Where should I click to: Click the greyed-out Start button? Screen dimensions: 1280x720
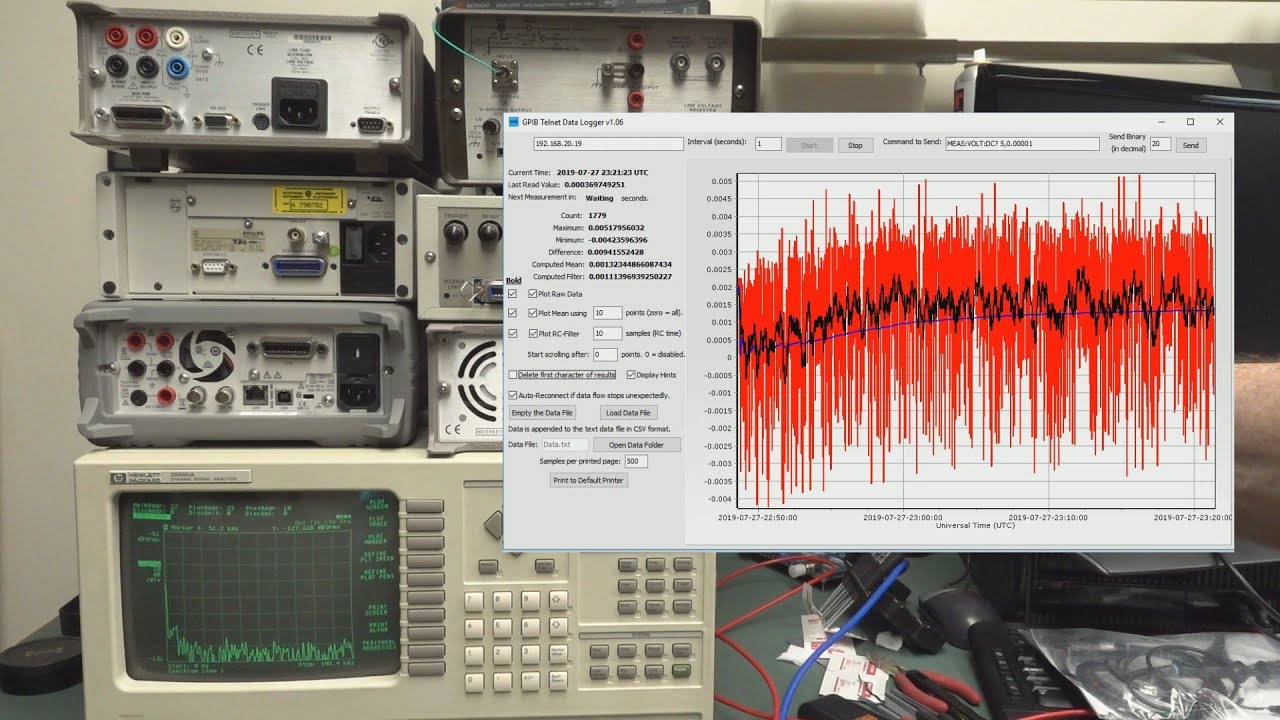click(809, 145)
